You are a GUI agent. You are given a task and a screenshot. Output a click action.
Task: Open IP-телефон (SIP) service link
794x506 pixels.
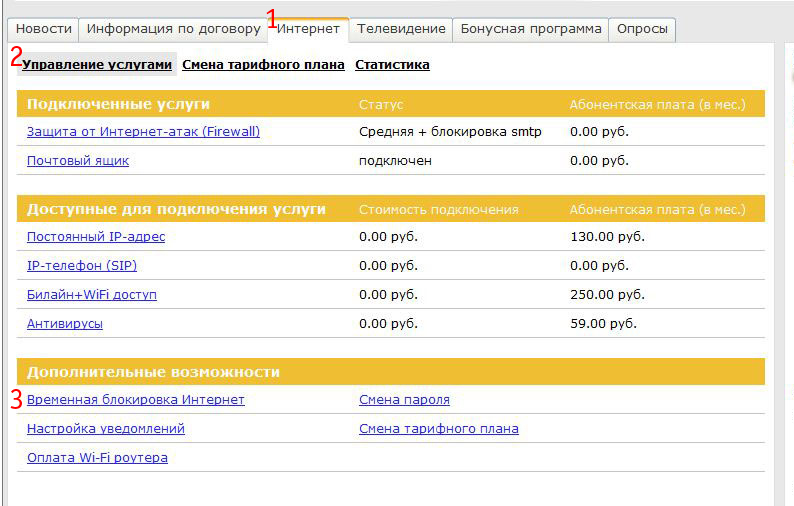[x=82, y=265]
